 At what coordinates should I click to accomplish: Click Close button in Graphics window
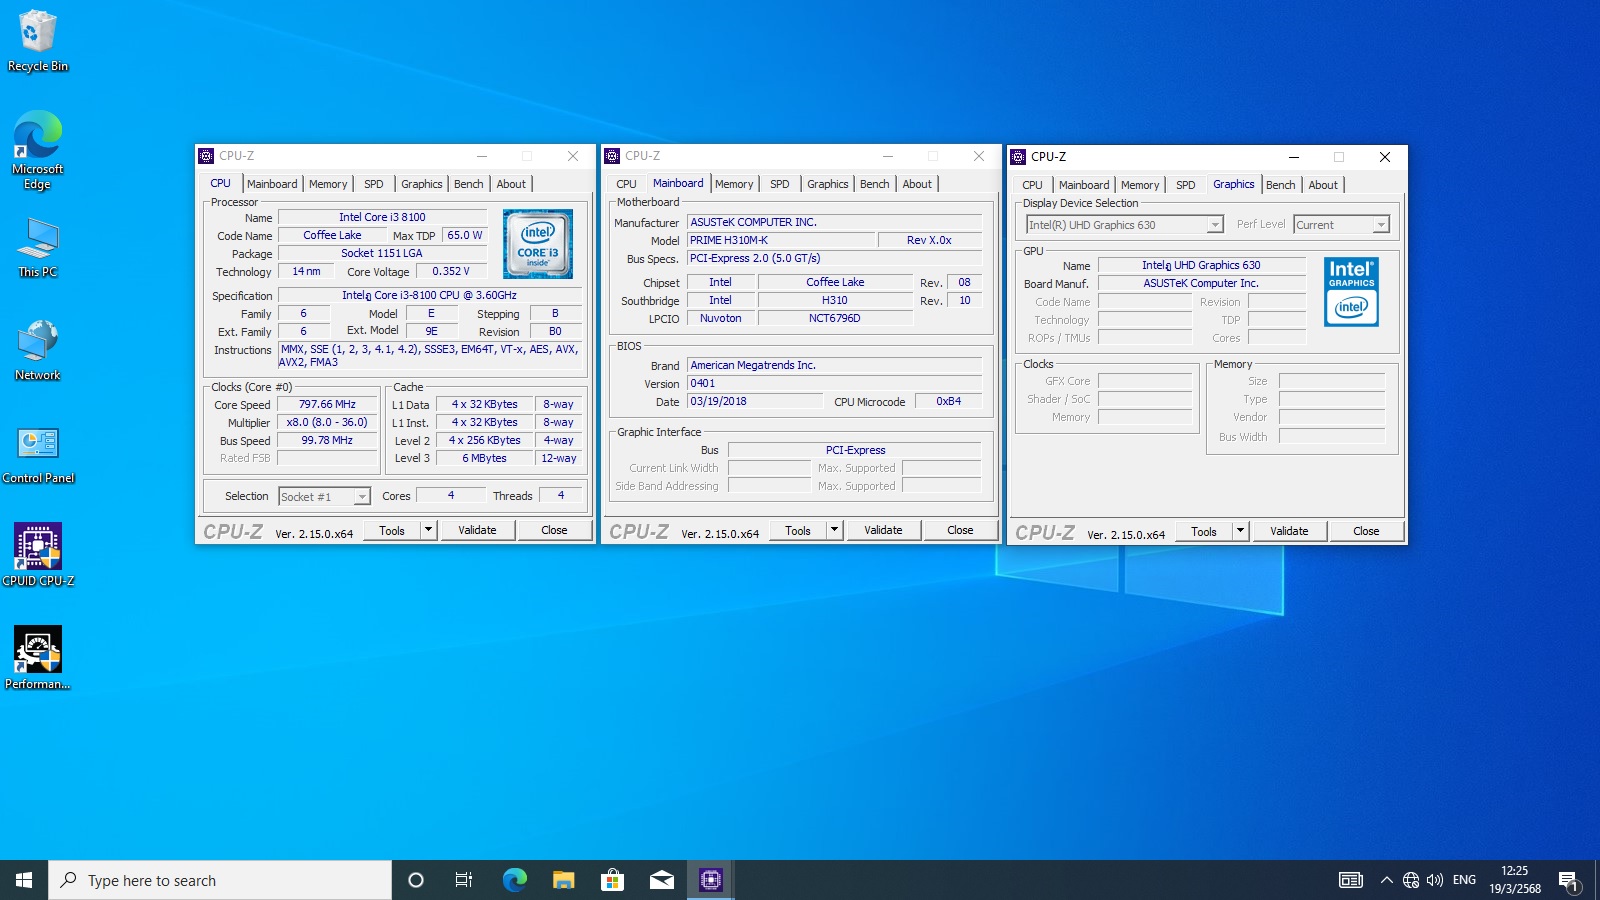(x=1366, y=531)
